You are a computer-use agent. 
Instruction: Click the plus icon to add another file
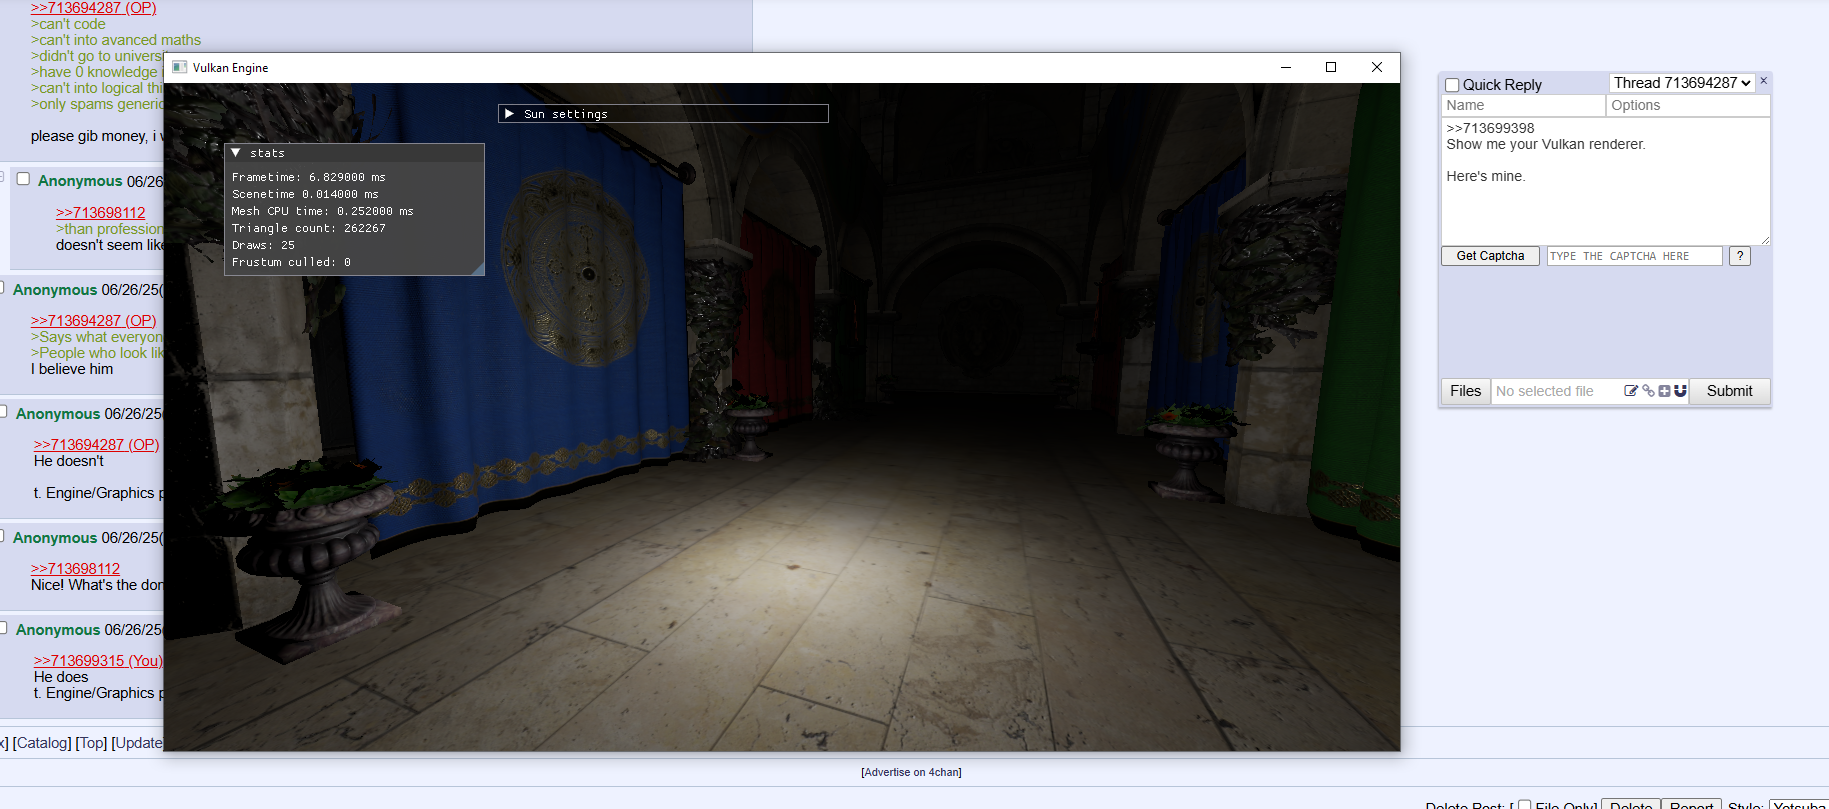[x=1664, y=391]
